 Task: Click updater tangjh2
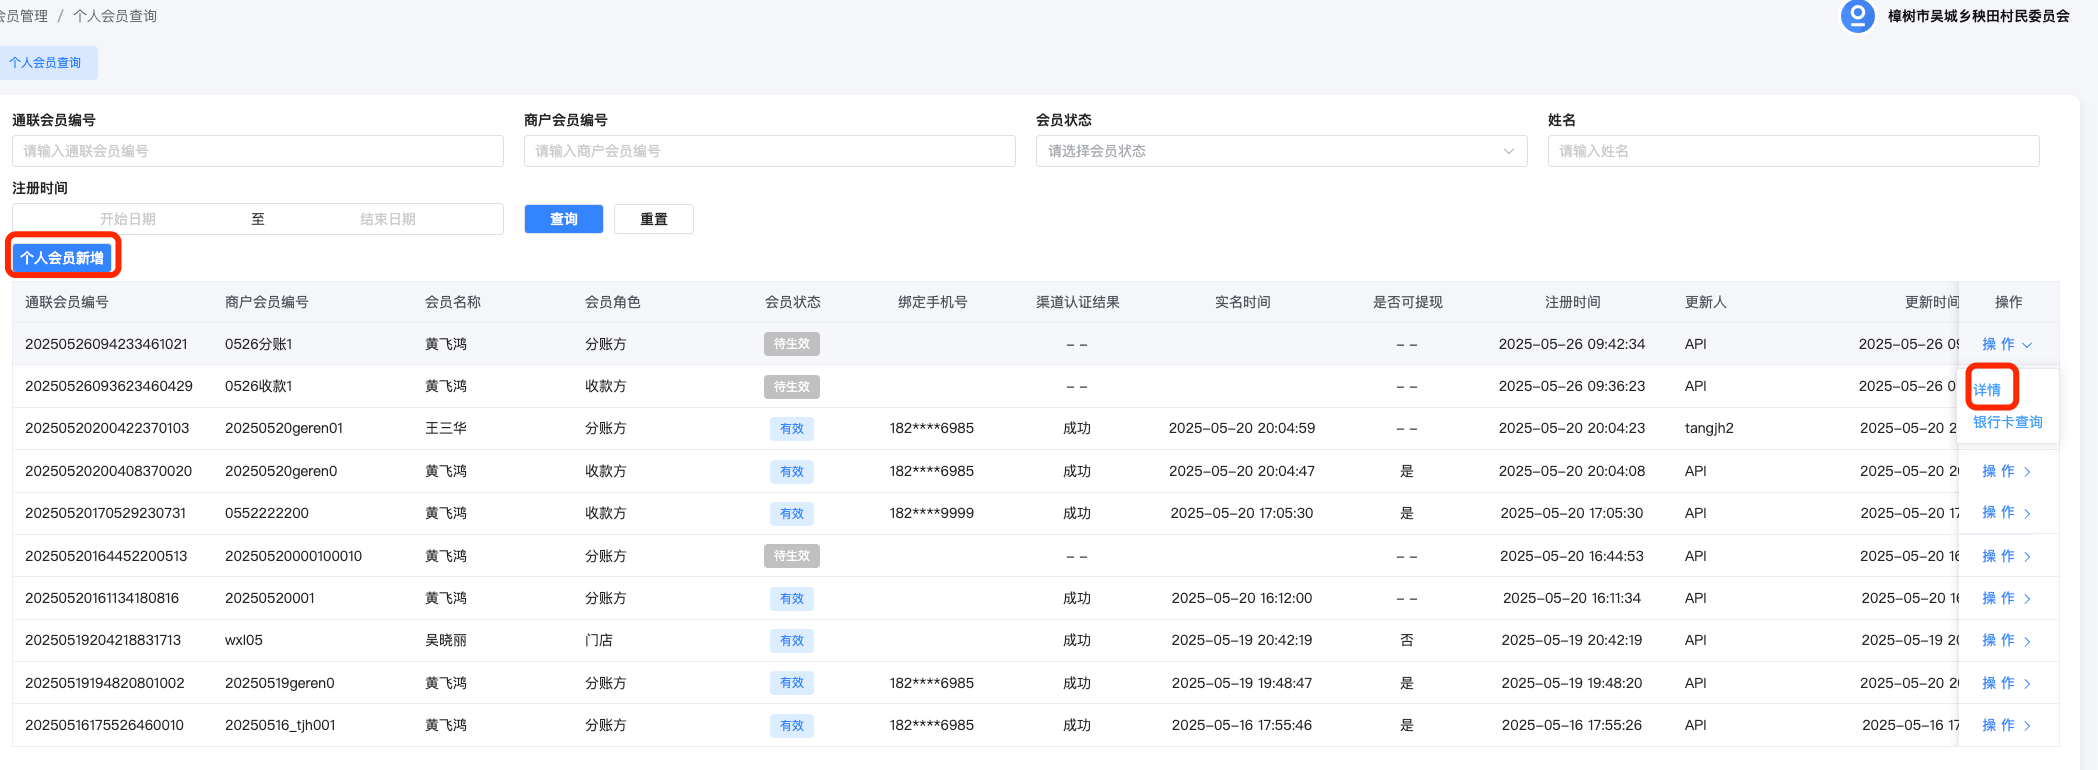click(1709, 428)
